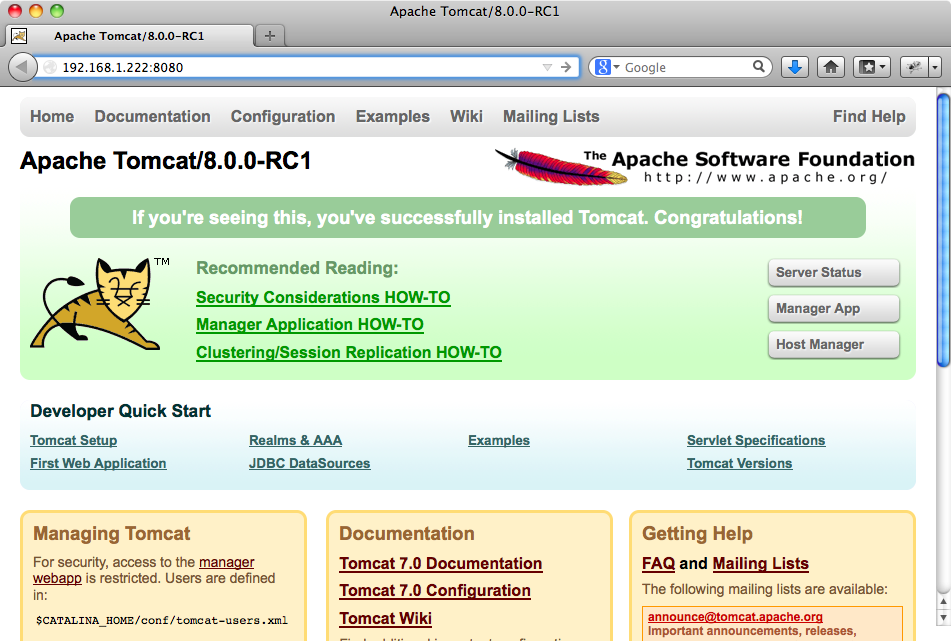Open the First Web Application link
The width and height of the screenshot is (951, 641).
click(98, 463)
